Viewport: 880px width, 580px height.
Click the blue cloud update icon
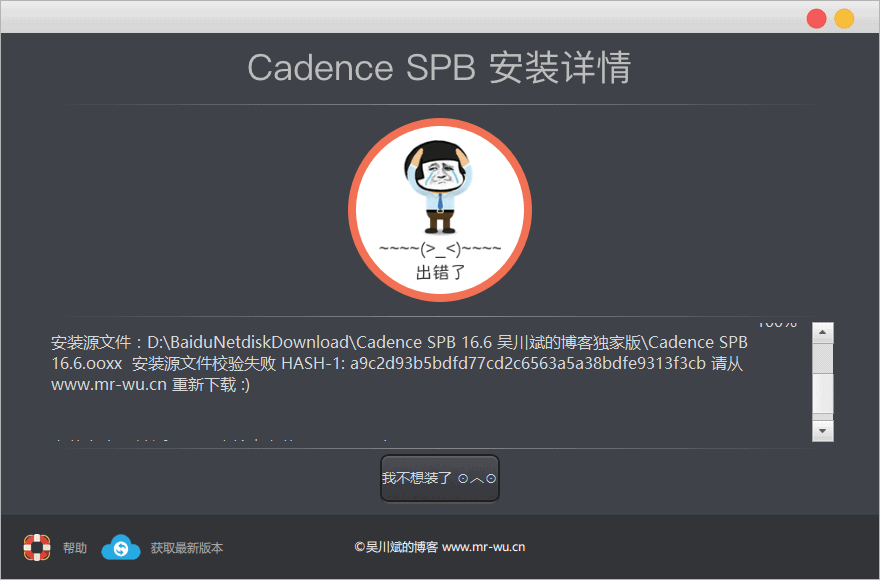click(121, 547)
